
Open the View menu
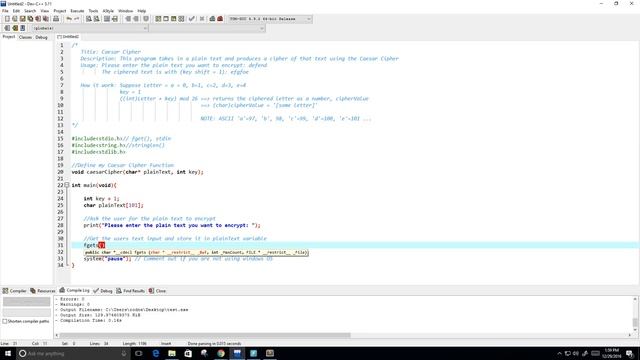tap(45, 11)
